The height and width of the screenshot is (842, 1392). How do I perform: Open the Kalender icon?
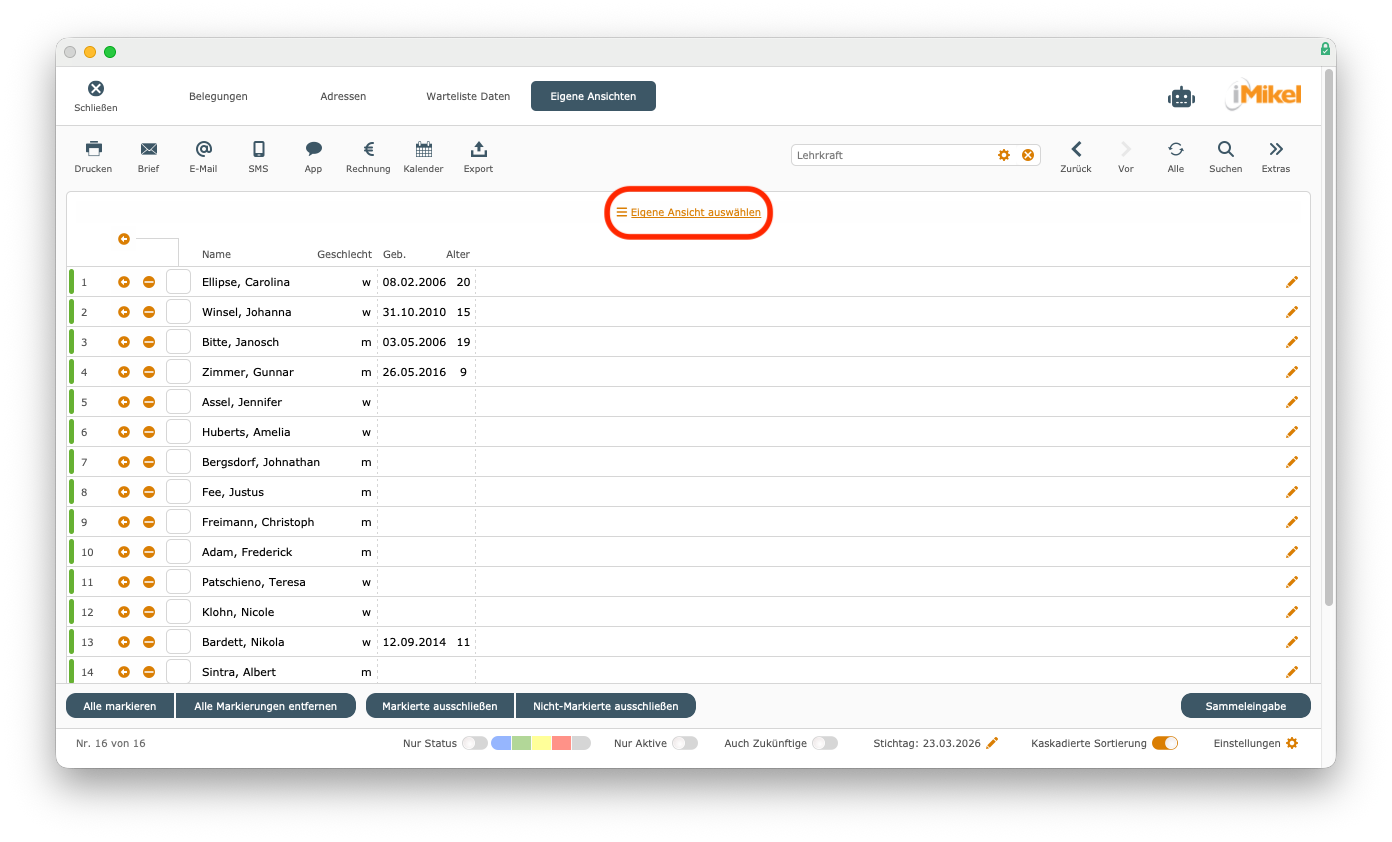click(x=423, y=149)
